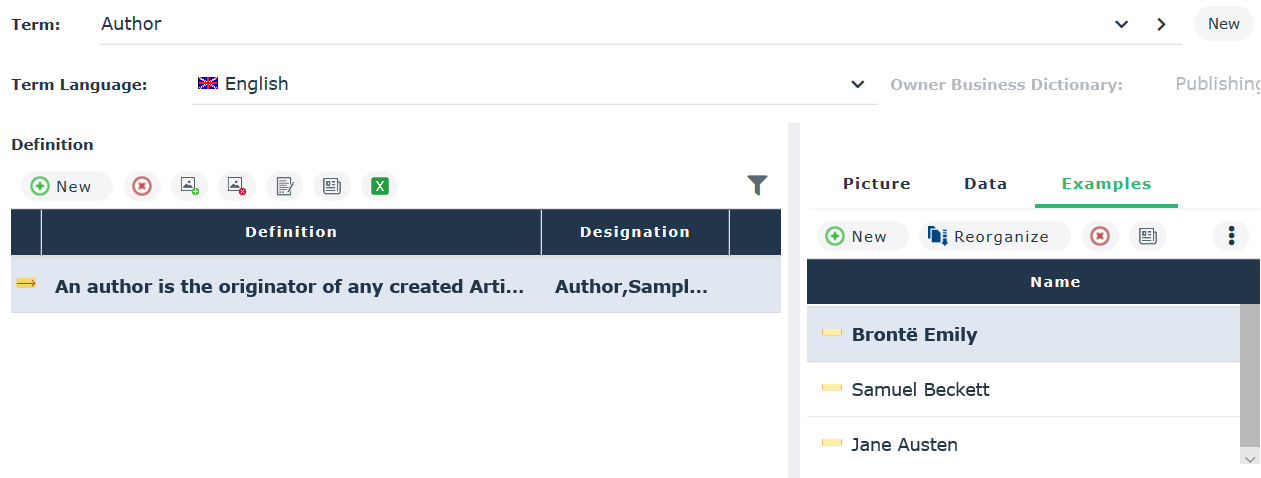
Task: Switch to the Picture tab
Action: (876, 184)
